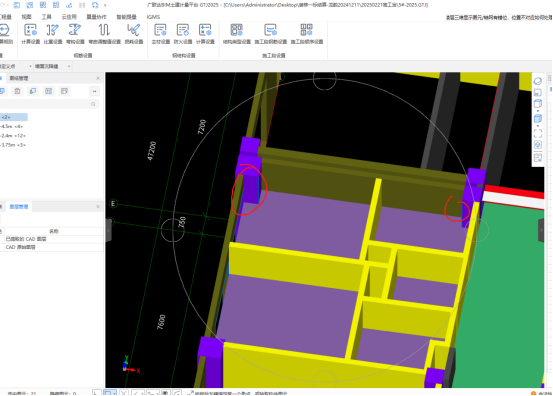This screenshot has height=396, width=553.
Task: Open 结构类型设置 in the ribbon
Action: (237, 34)
